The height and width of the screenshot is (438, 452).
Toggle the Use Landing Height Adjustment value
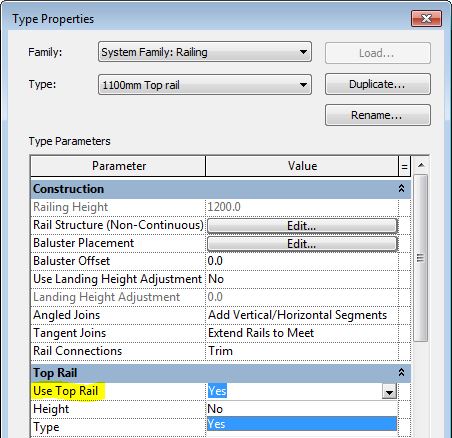tap(302, 279)
